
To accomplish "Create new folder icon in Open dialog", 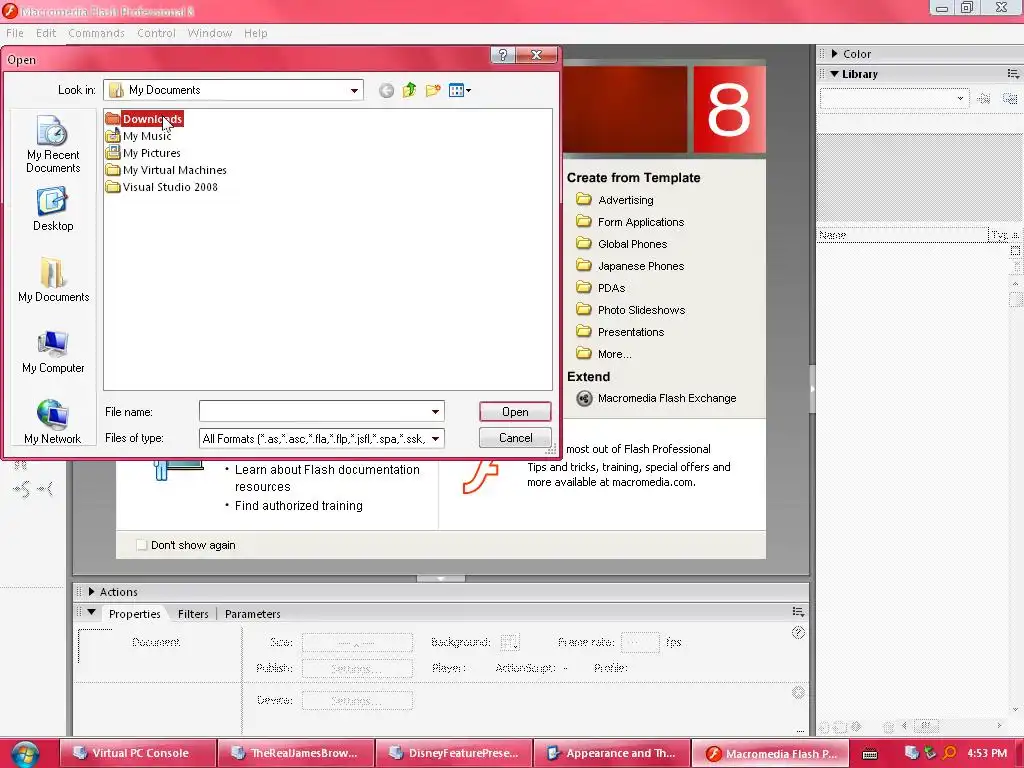I will point(432,90).
